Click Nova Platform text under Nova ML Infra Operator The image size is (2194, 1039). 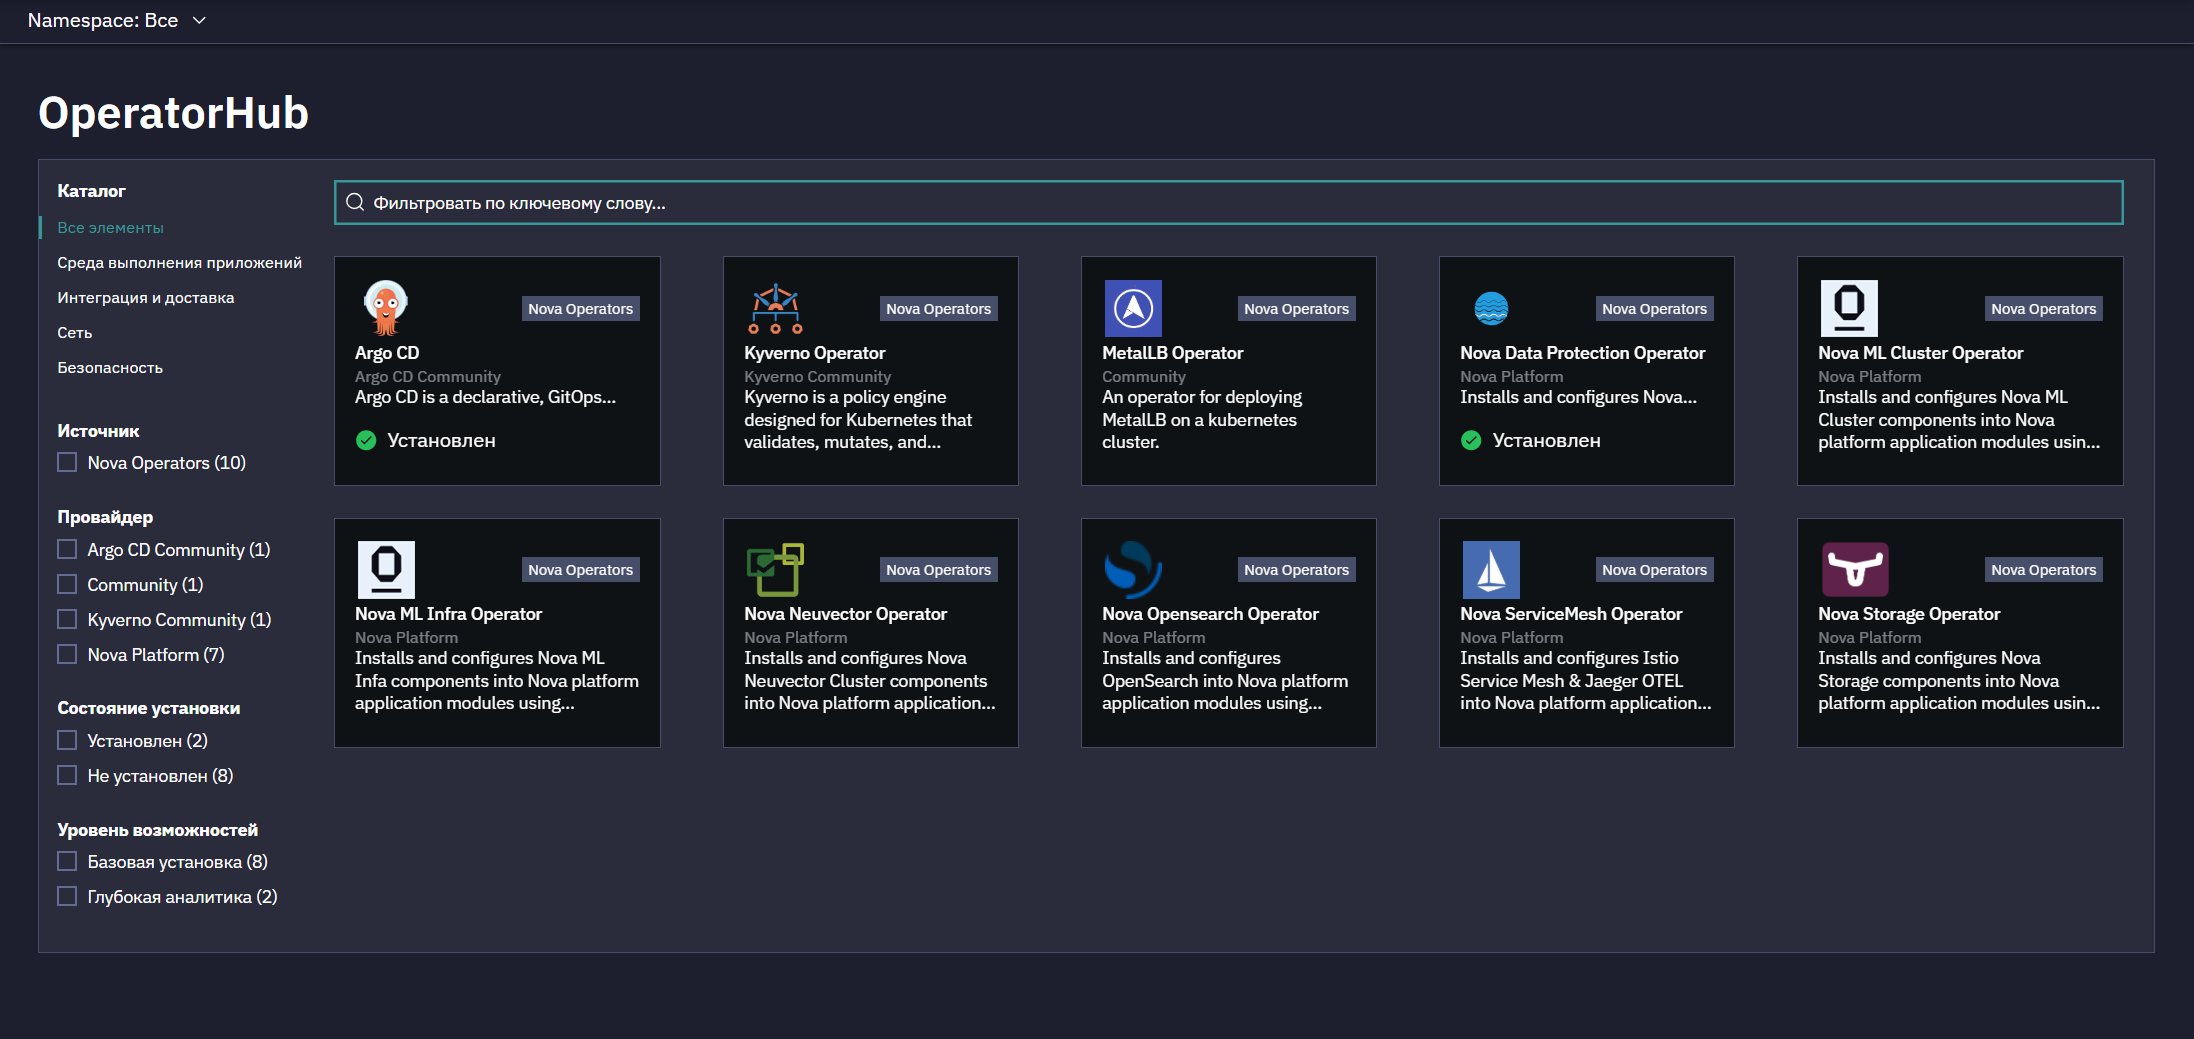click(x=406, y=638)
